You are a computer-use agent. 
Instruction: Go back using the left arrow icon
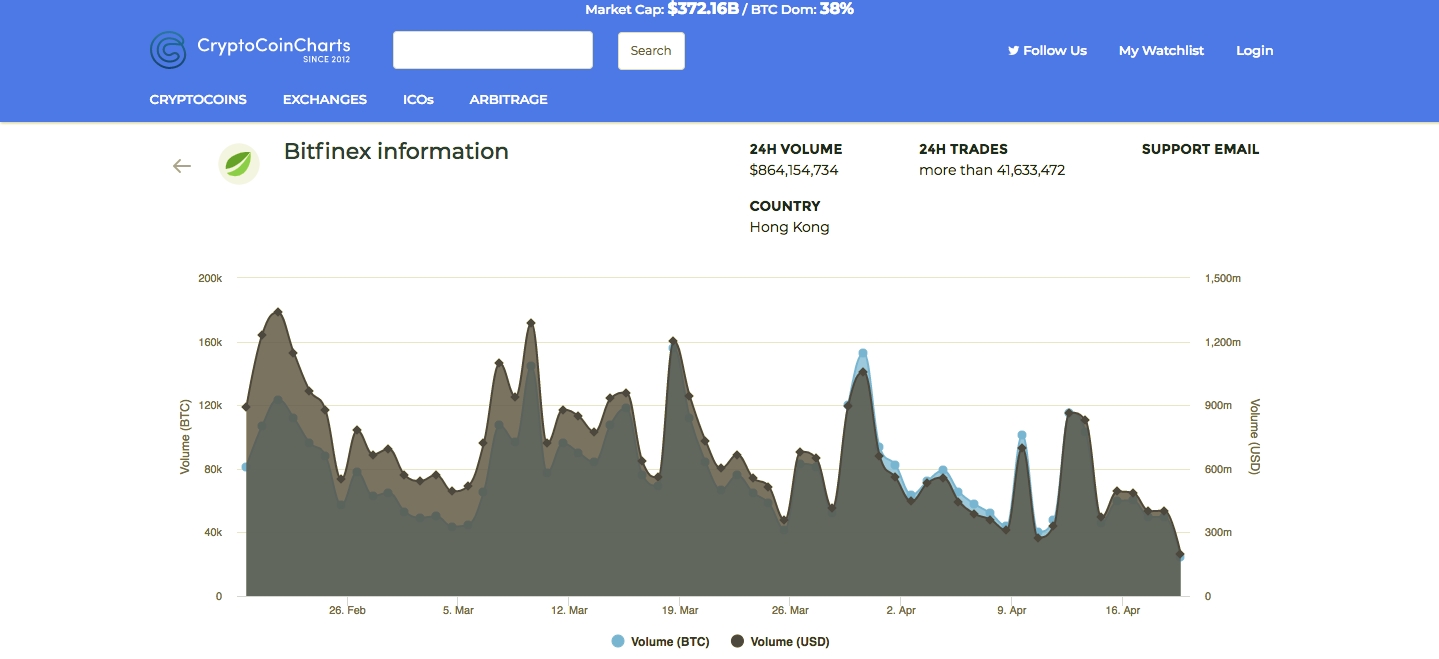(181, 166)
